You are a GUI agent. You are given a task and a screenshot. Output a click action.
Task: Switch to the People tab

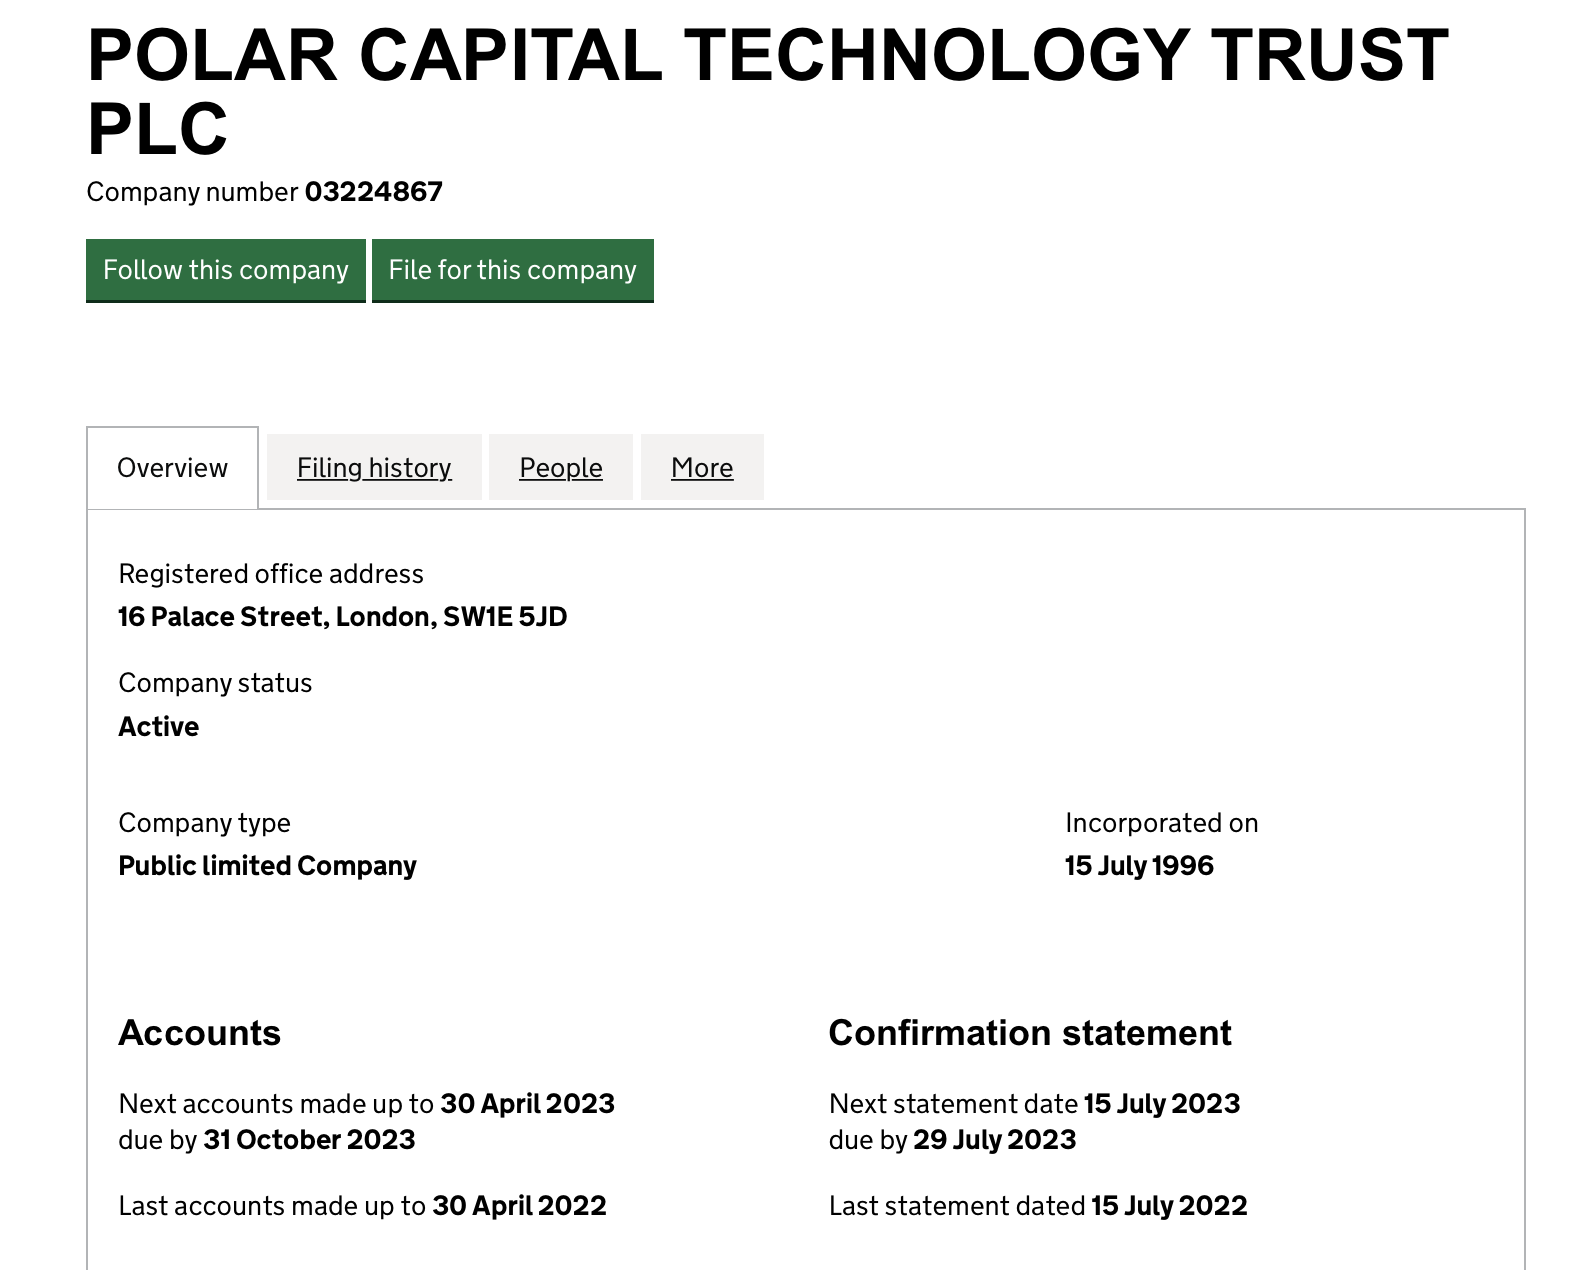click(x=561, y=468)
